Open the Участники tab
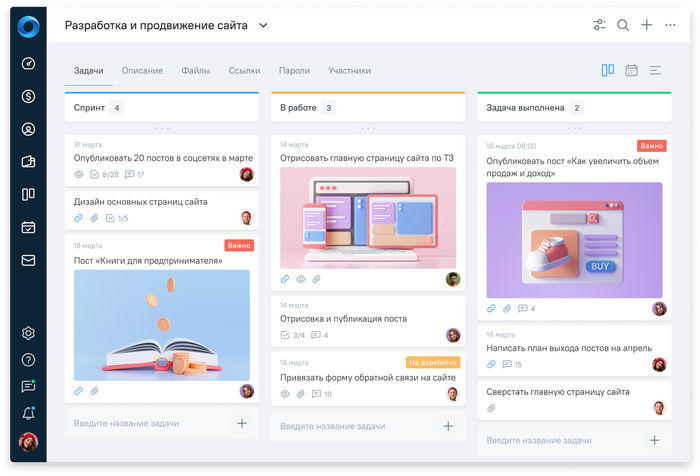Viewport: 700px width, 476px height. click(349, 71)
